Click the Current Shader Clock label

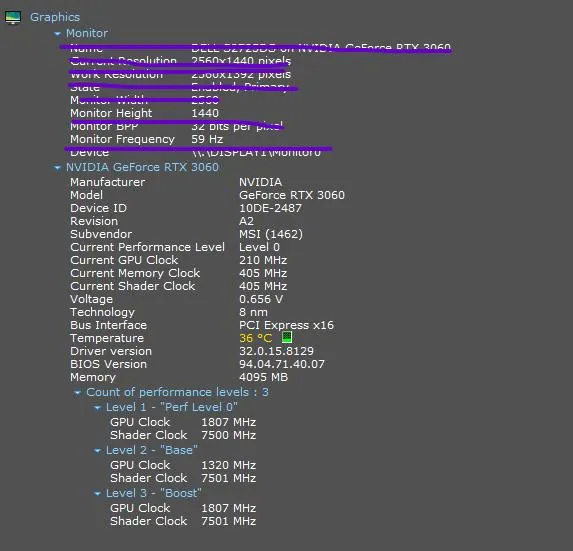pyautogui.click(x=133, y=286)
